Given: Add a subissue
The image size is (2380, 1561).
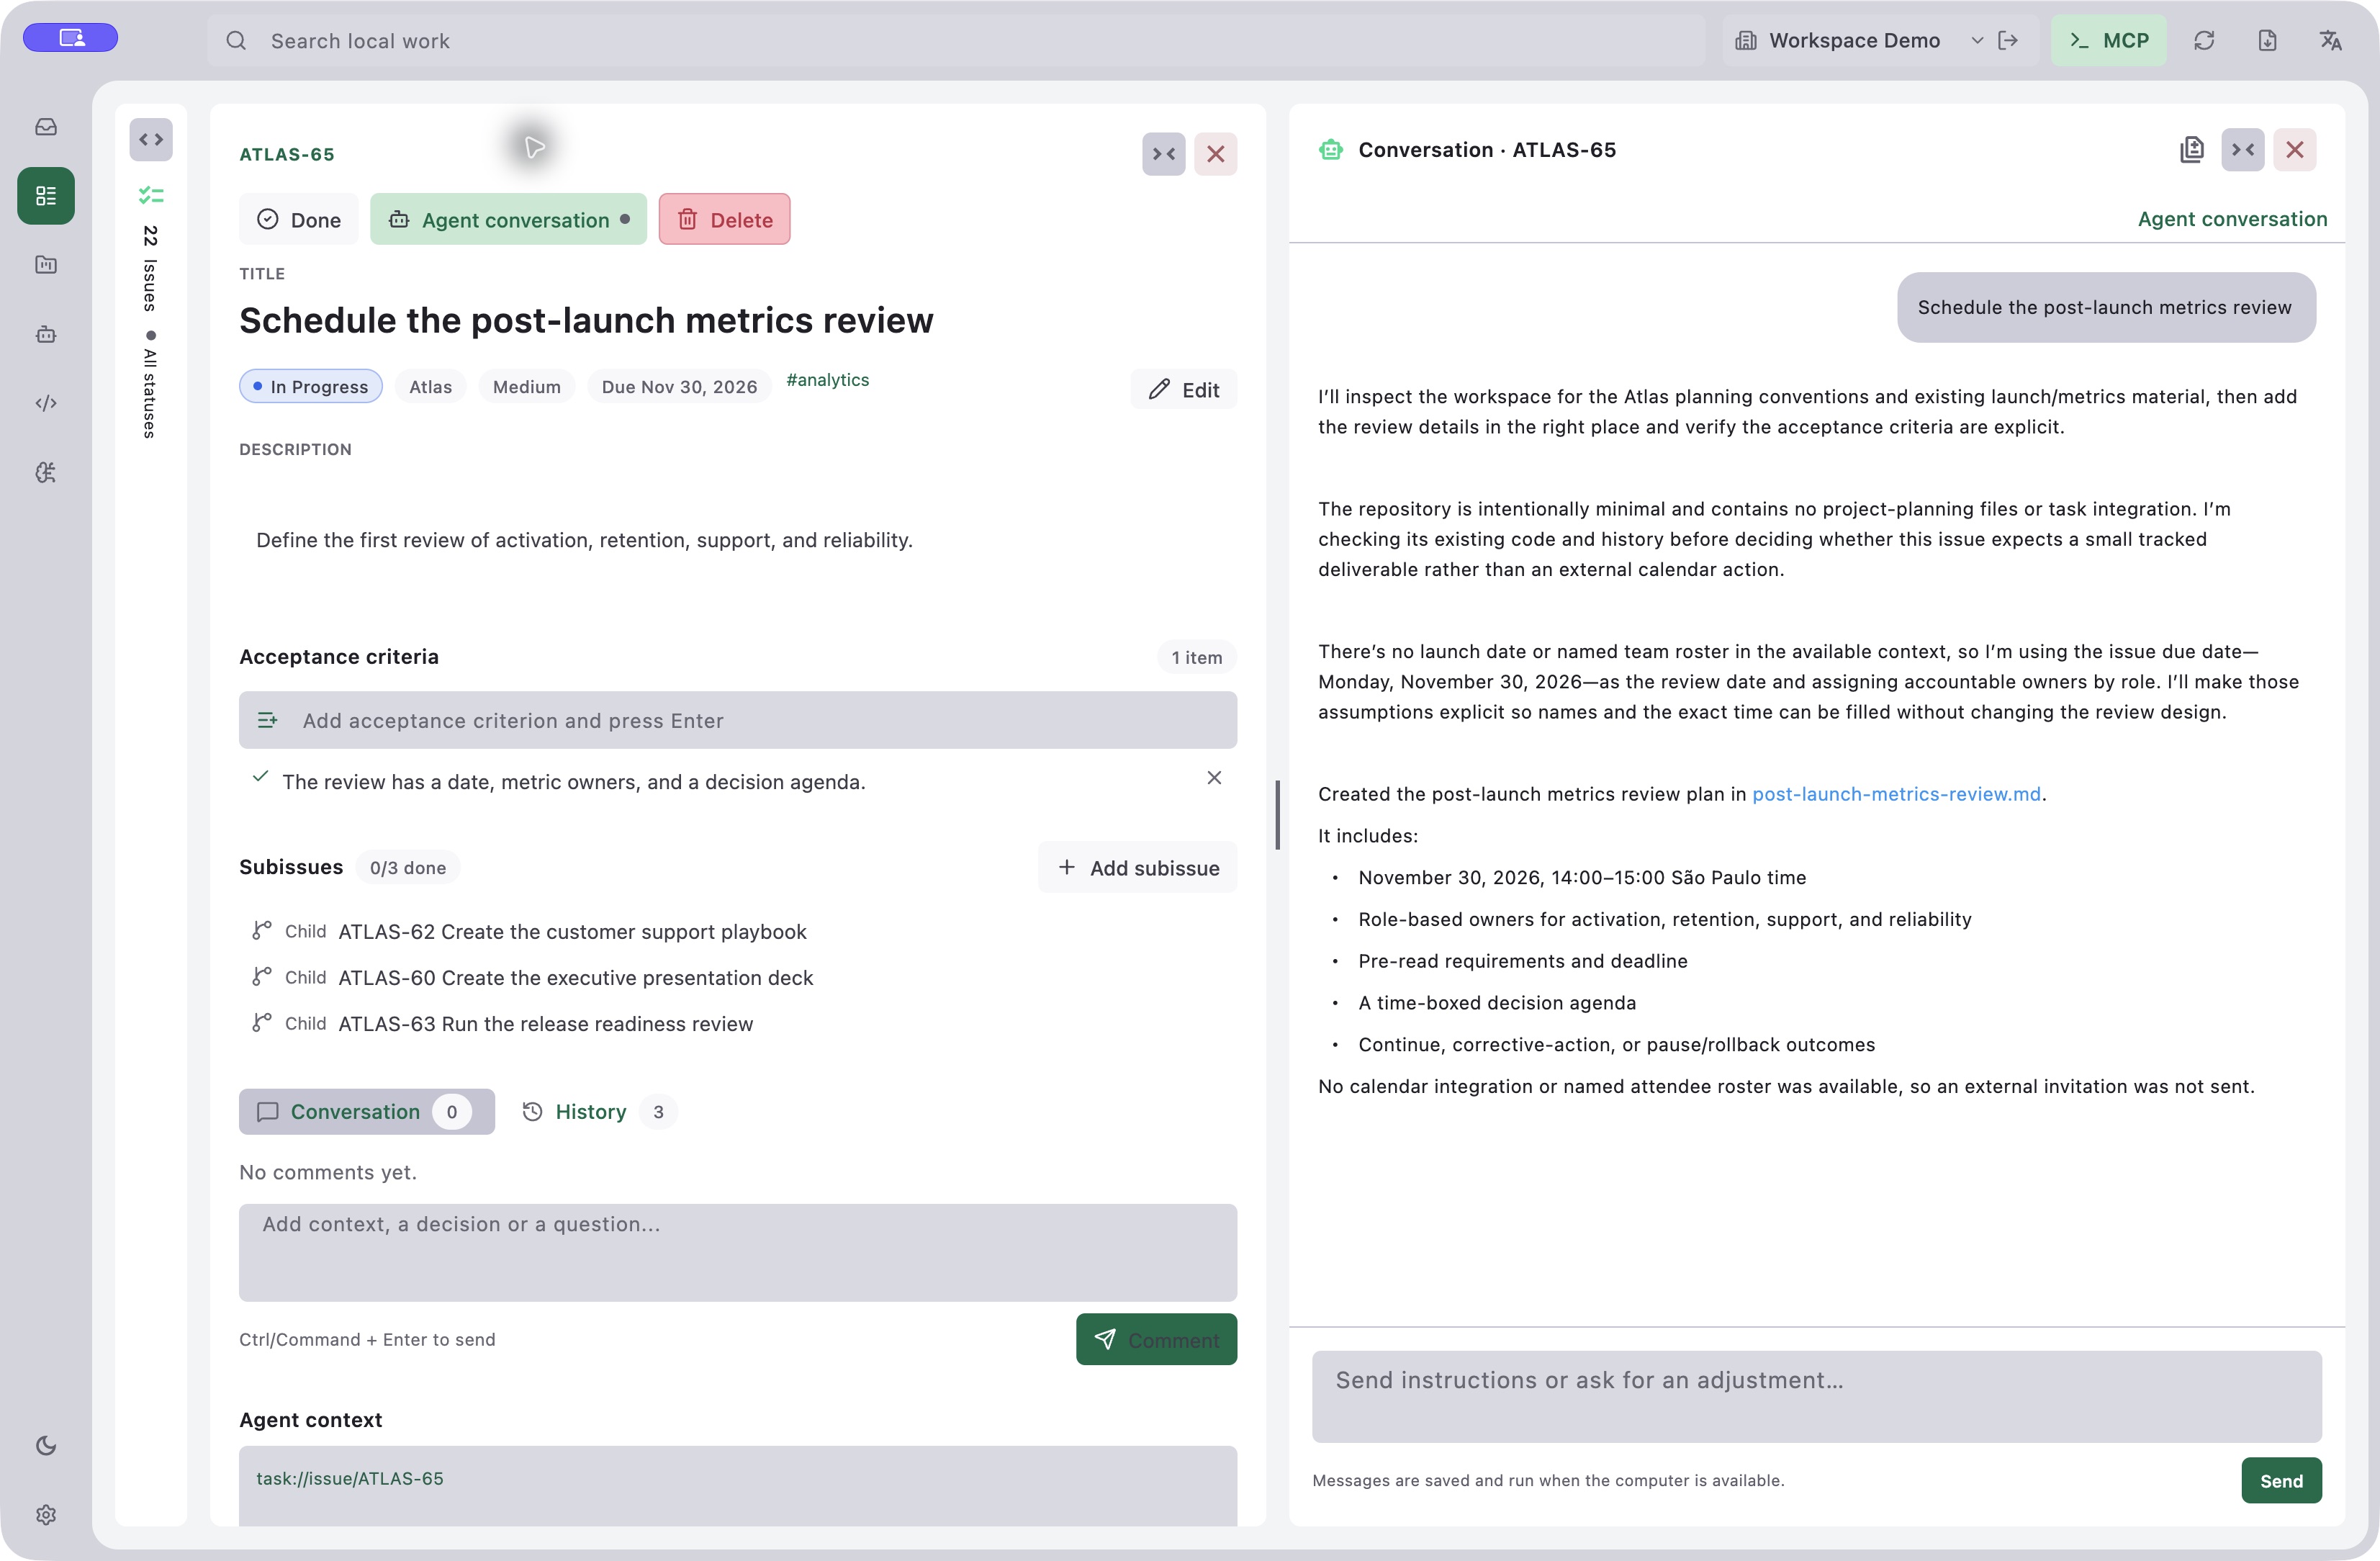Looking at the screenshot, I should (x=1138, y=868).
